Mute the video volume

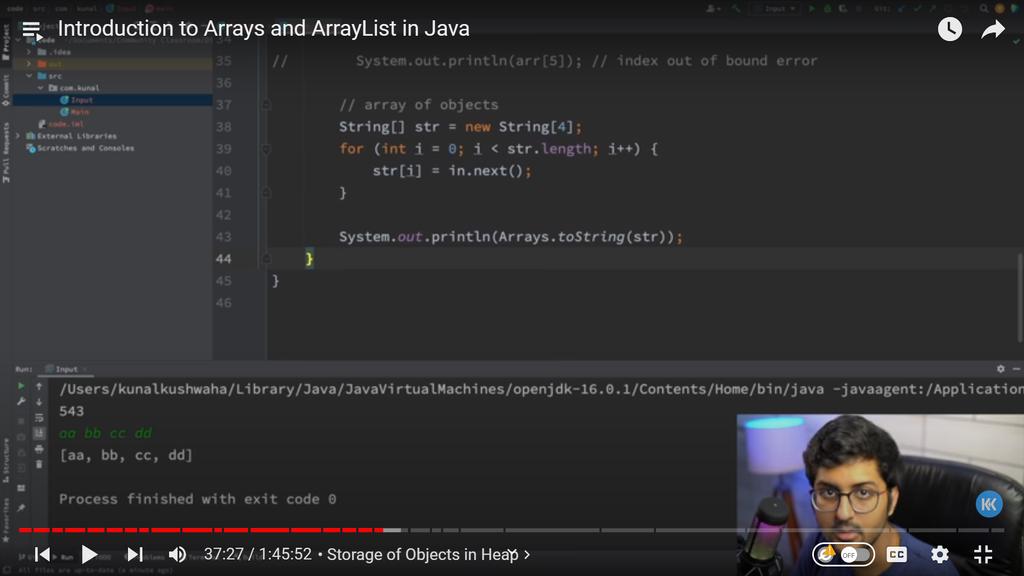(x=177, y=554)
